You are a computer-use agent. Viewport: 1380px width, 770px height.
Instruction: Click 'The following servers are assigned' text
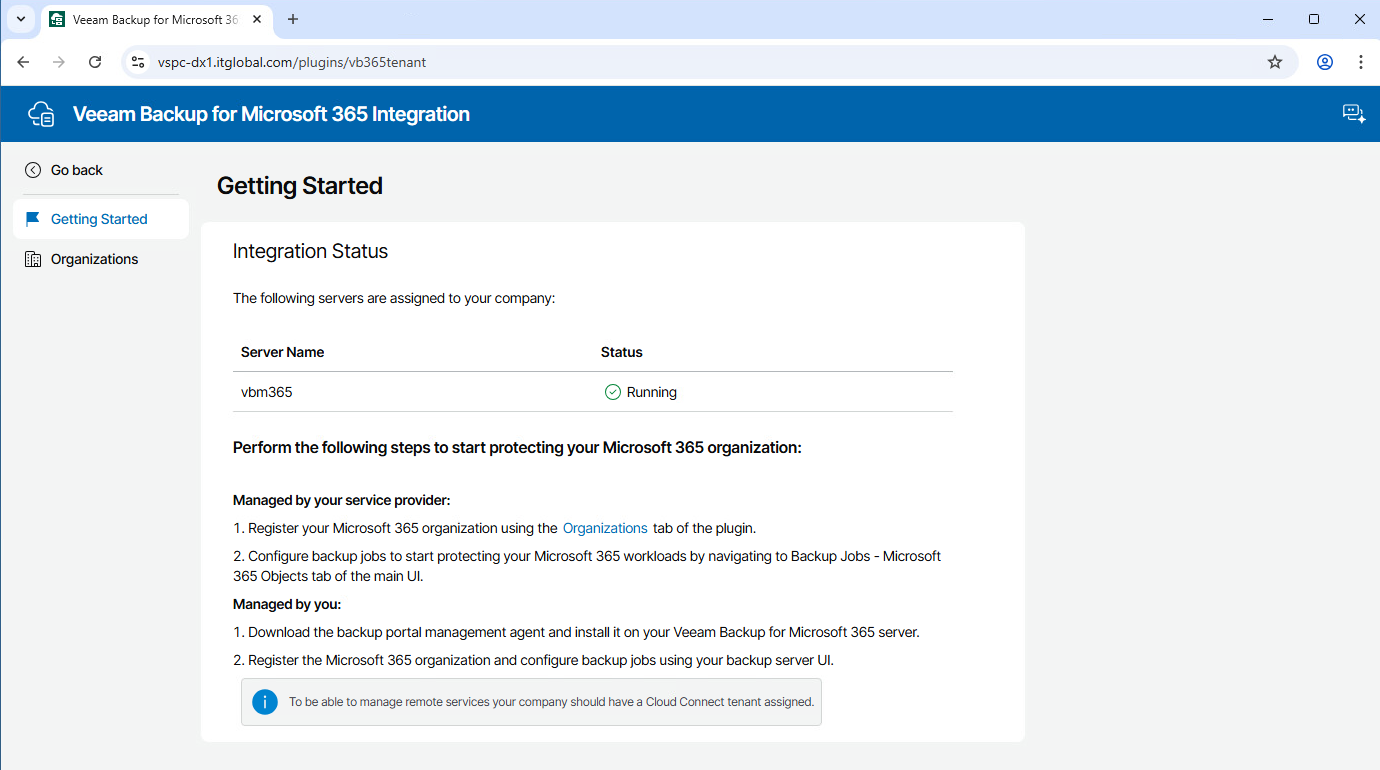point(394,298)
